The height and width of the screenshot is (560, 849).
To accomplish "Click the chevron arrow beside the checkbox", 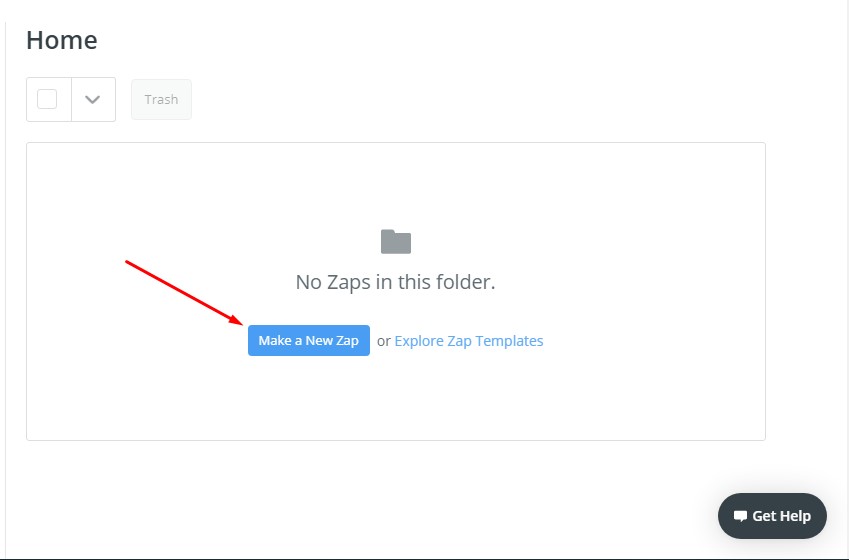I will tap(93, 100).
